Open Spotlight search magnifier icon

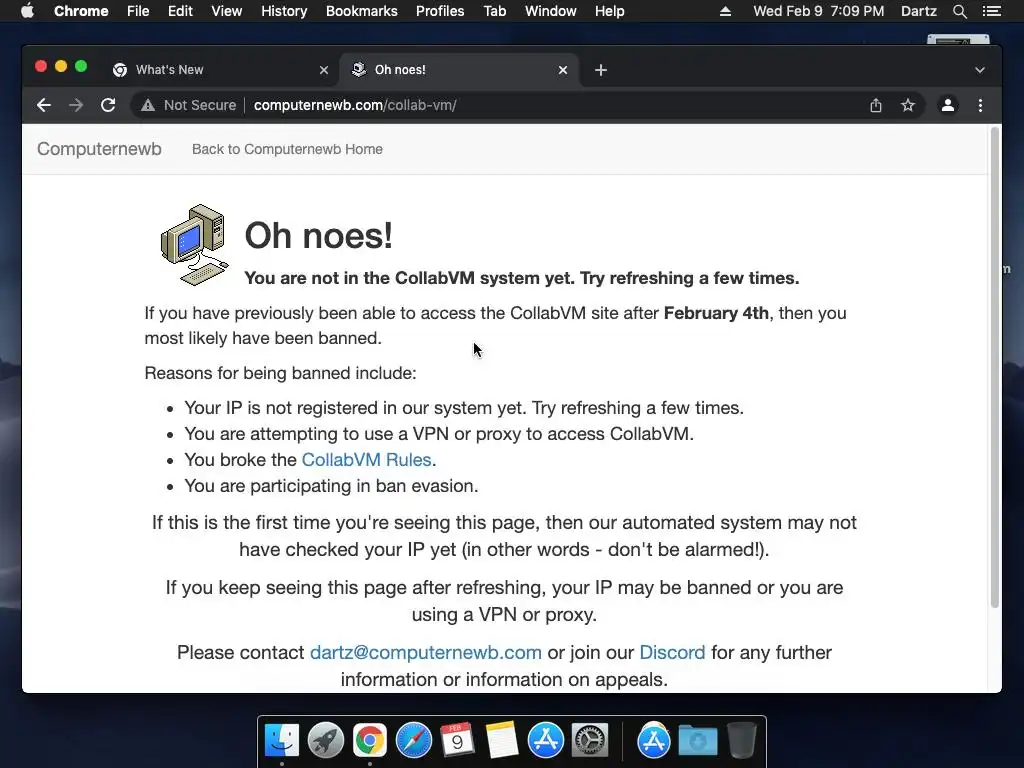coord(959,11)
